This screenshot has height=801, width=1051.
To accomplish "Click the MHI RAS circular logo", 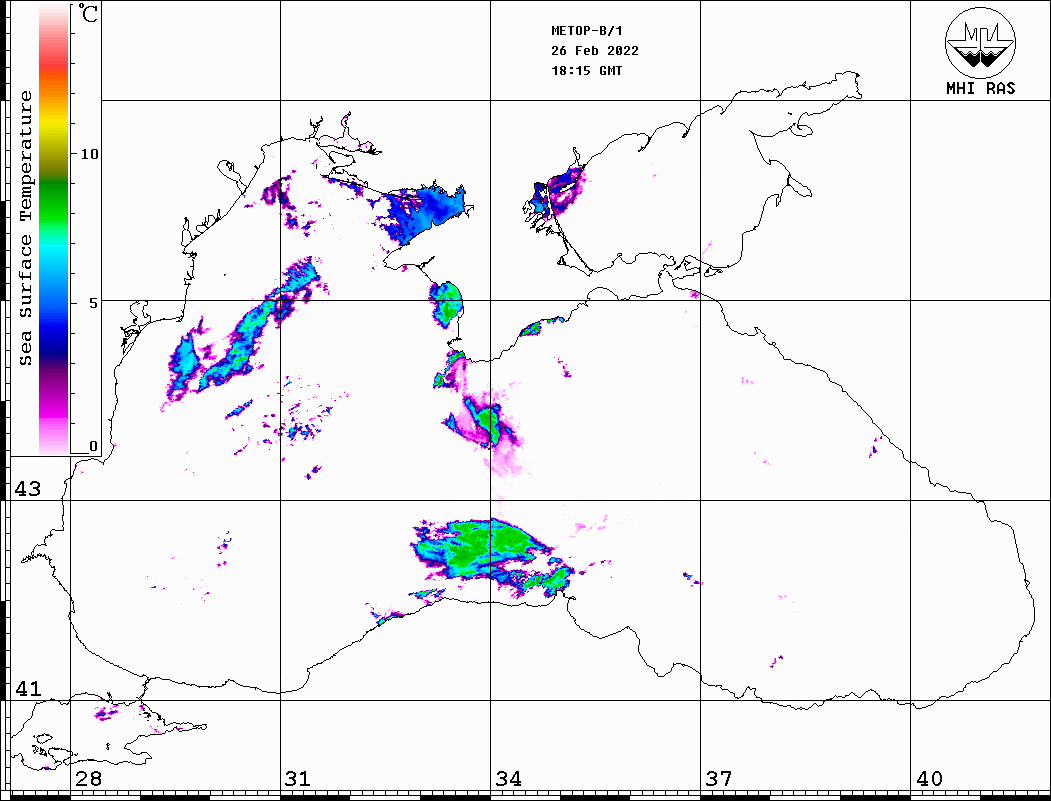I will tap(981, 42).
